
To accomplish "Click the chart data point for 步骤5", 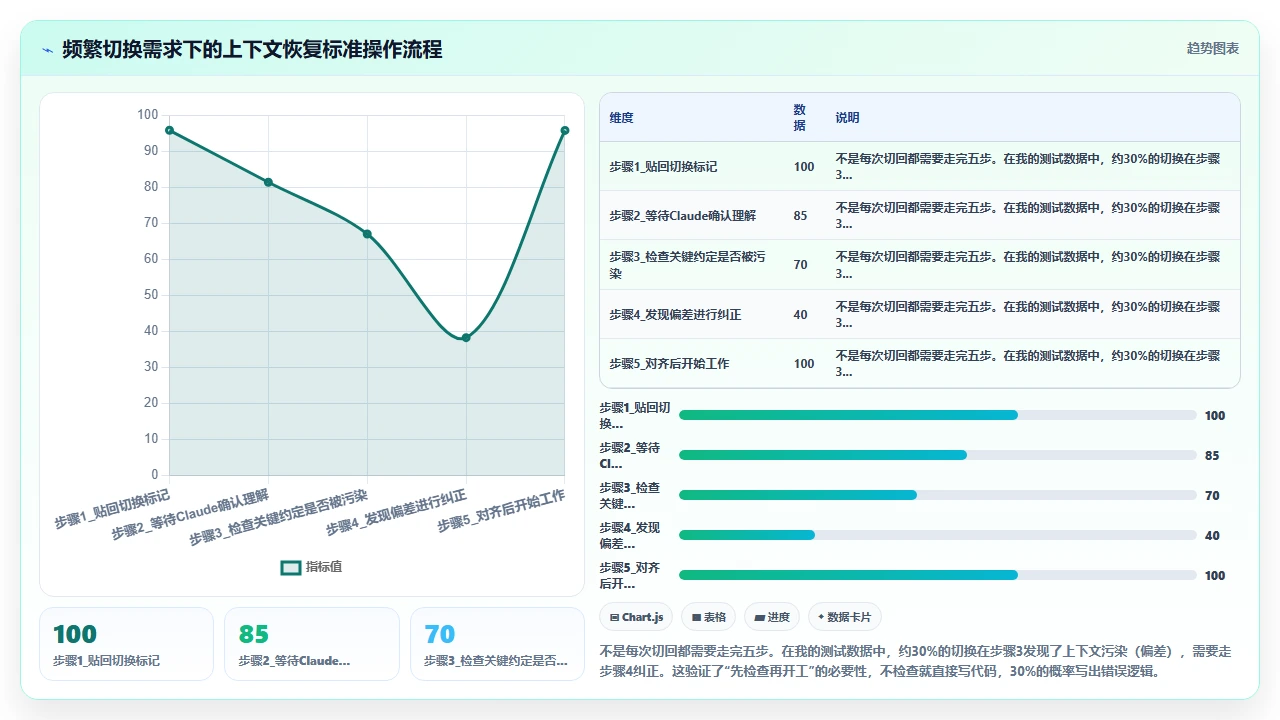I will pos(565,130).
